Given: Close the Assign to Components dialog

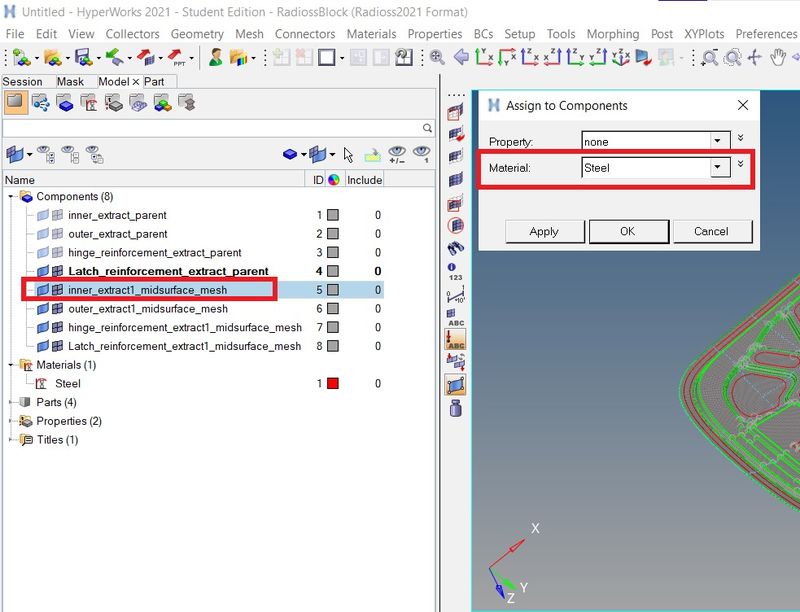Looking at the screenshot, I should 743,106.
